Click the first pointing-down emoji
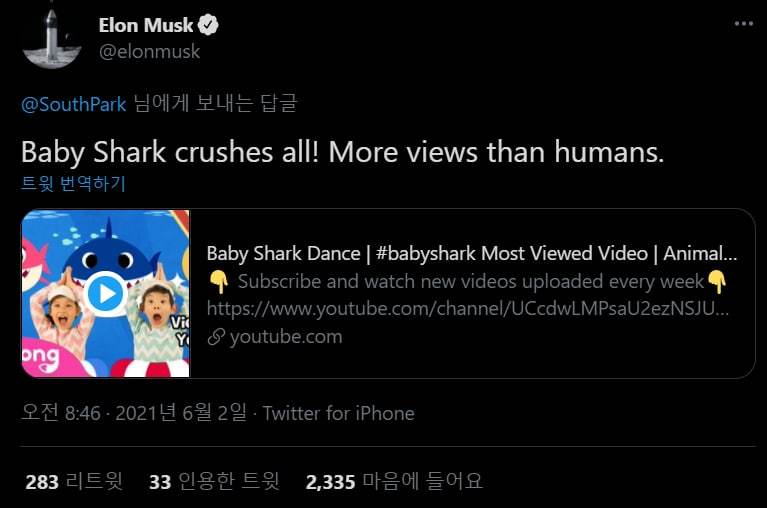Image resolution: width=767 pixels, height=508 pixels. click(217, 281)
